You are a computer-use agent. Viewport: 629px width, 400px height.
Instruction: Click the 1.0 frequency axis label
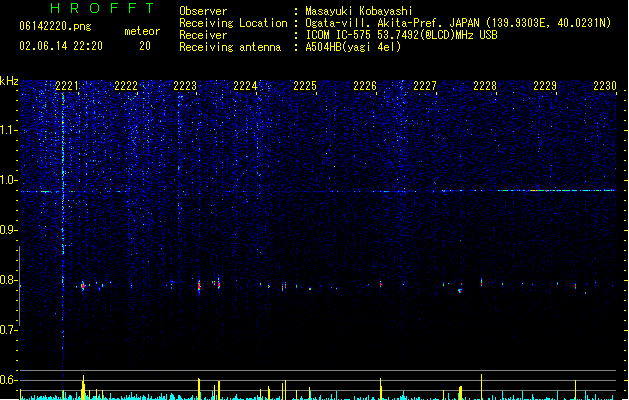pyautogui.click(x=8, y=180)
